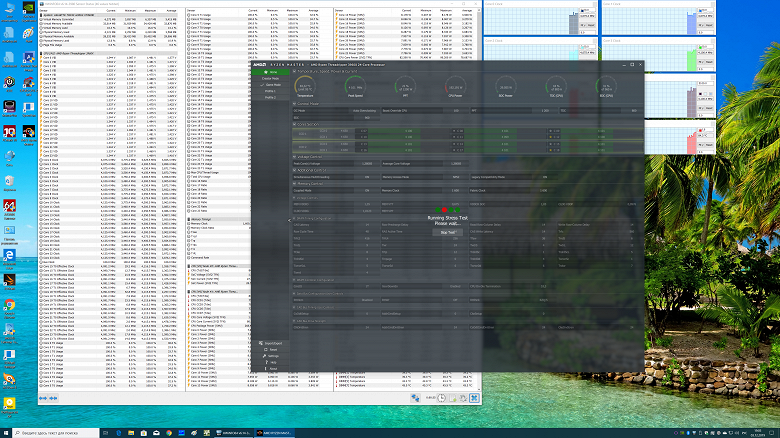Open Settings in Ryzen Master sidebar
Image resolution: width=780 pixels, height=438 pixels.
click(271, 356)
